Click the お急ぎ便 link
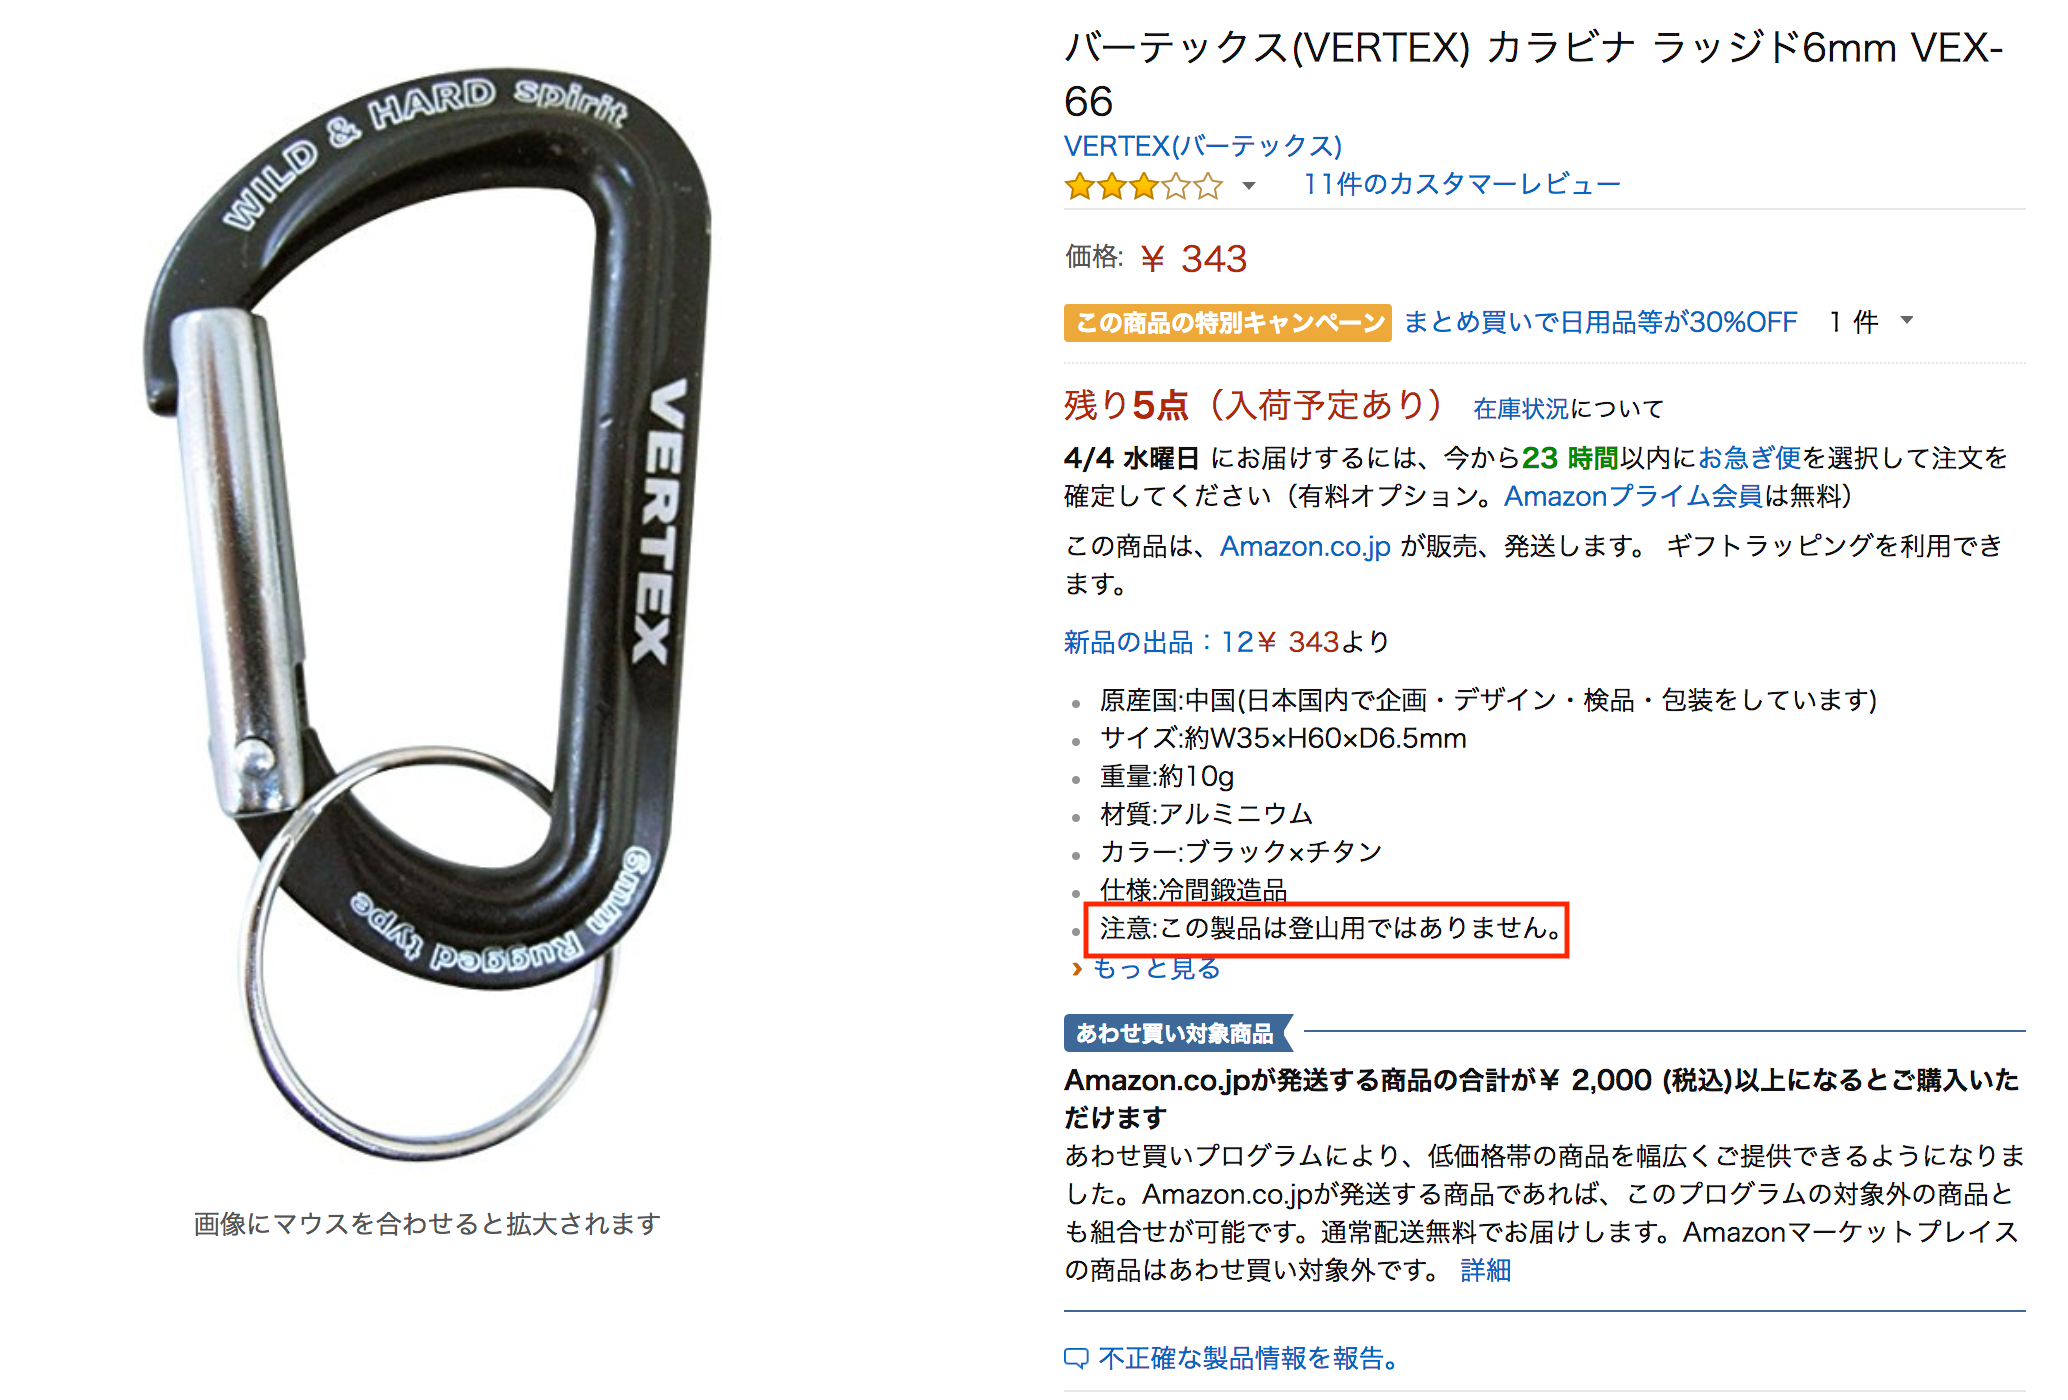2068x1400 pixels. (1749, 458)
